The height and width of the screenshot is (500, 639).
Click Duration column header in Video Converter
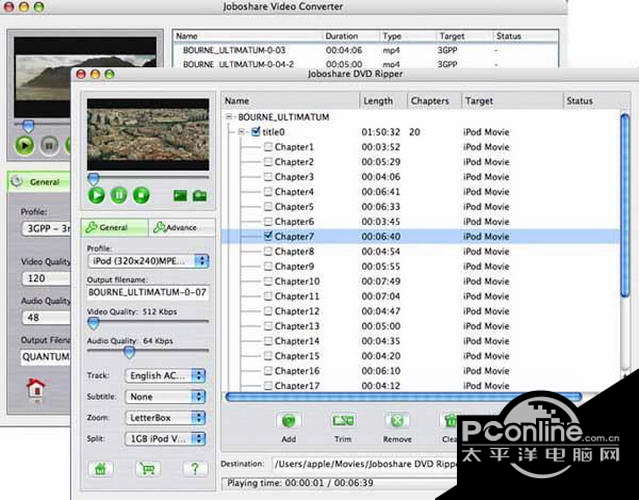click(x=351, y=36)
